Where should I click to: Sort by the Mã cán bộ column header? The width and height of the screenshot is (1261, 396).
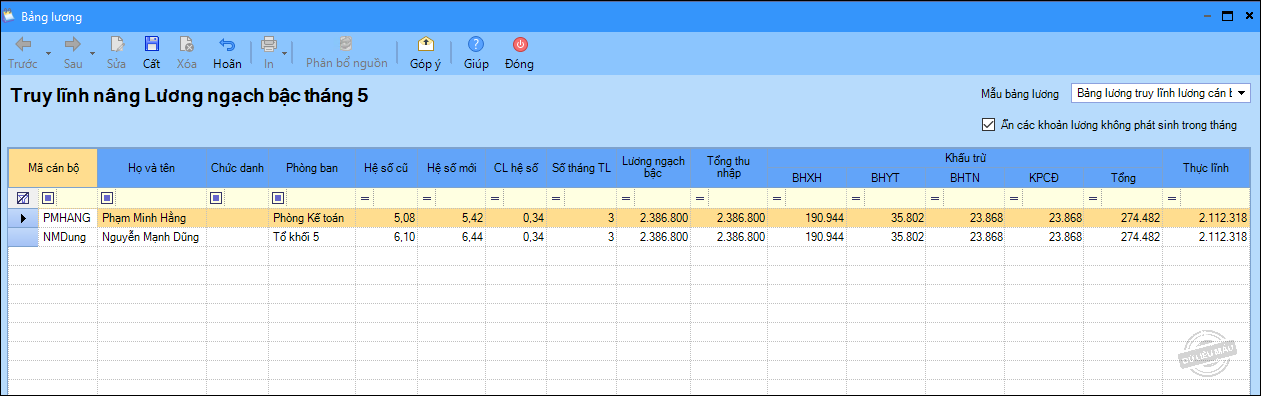coord(53,168)
